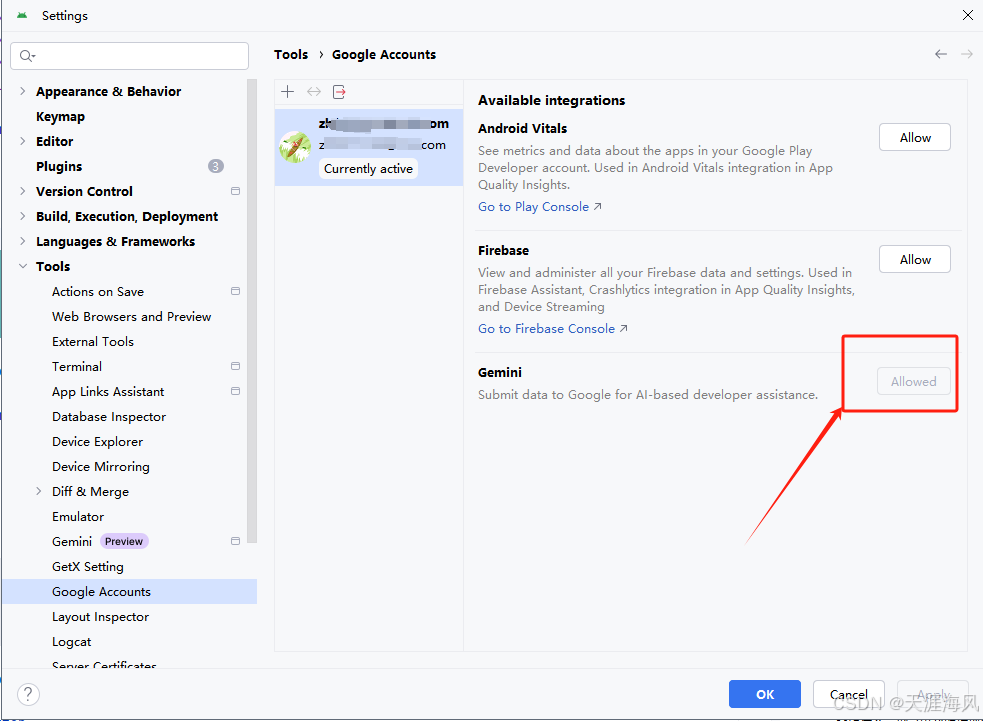983x721 pixels.
Task: Click the search magnifier icon
Action: point(26,56)
